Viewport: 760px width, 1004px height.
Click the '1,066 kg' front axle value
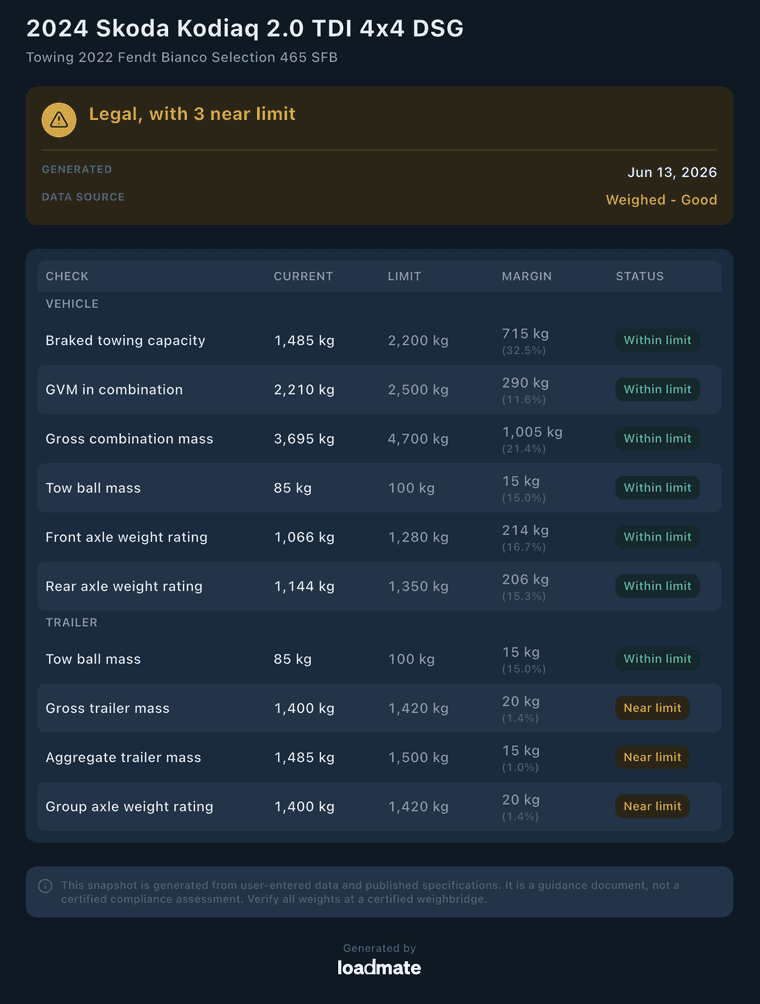tap(304, 537)
